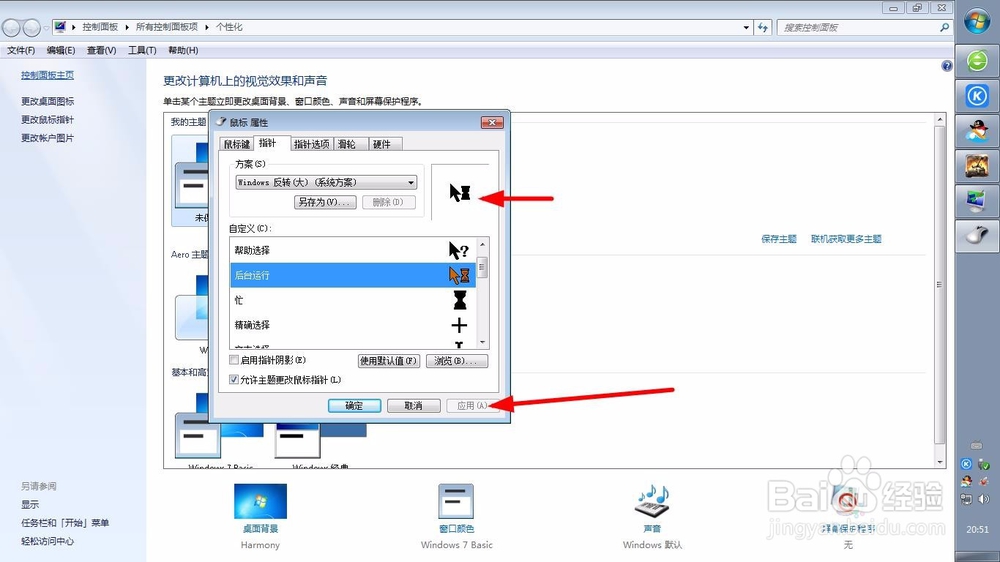The width and height of the screenshot is (1000, 562).
Task: Open 控制面板主页 link
Action: [47, 75]
